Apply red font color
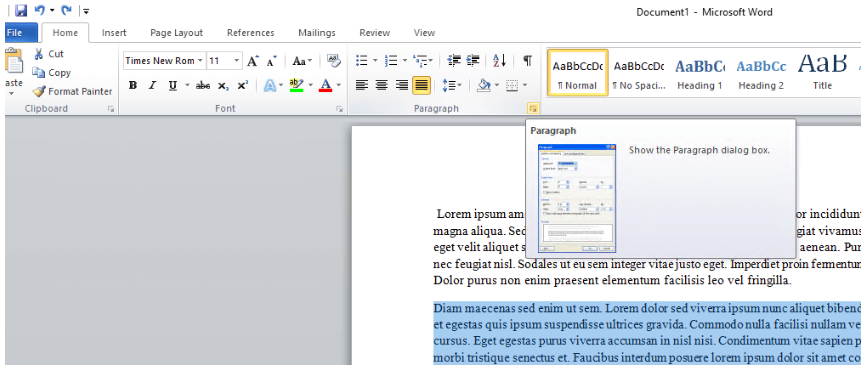The image size is (866, 368). (x=326, y=86)
